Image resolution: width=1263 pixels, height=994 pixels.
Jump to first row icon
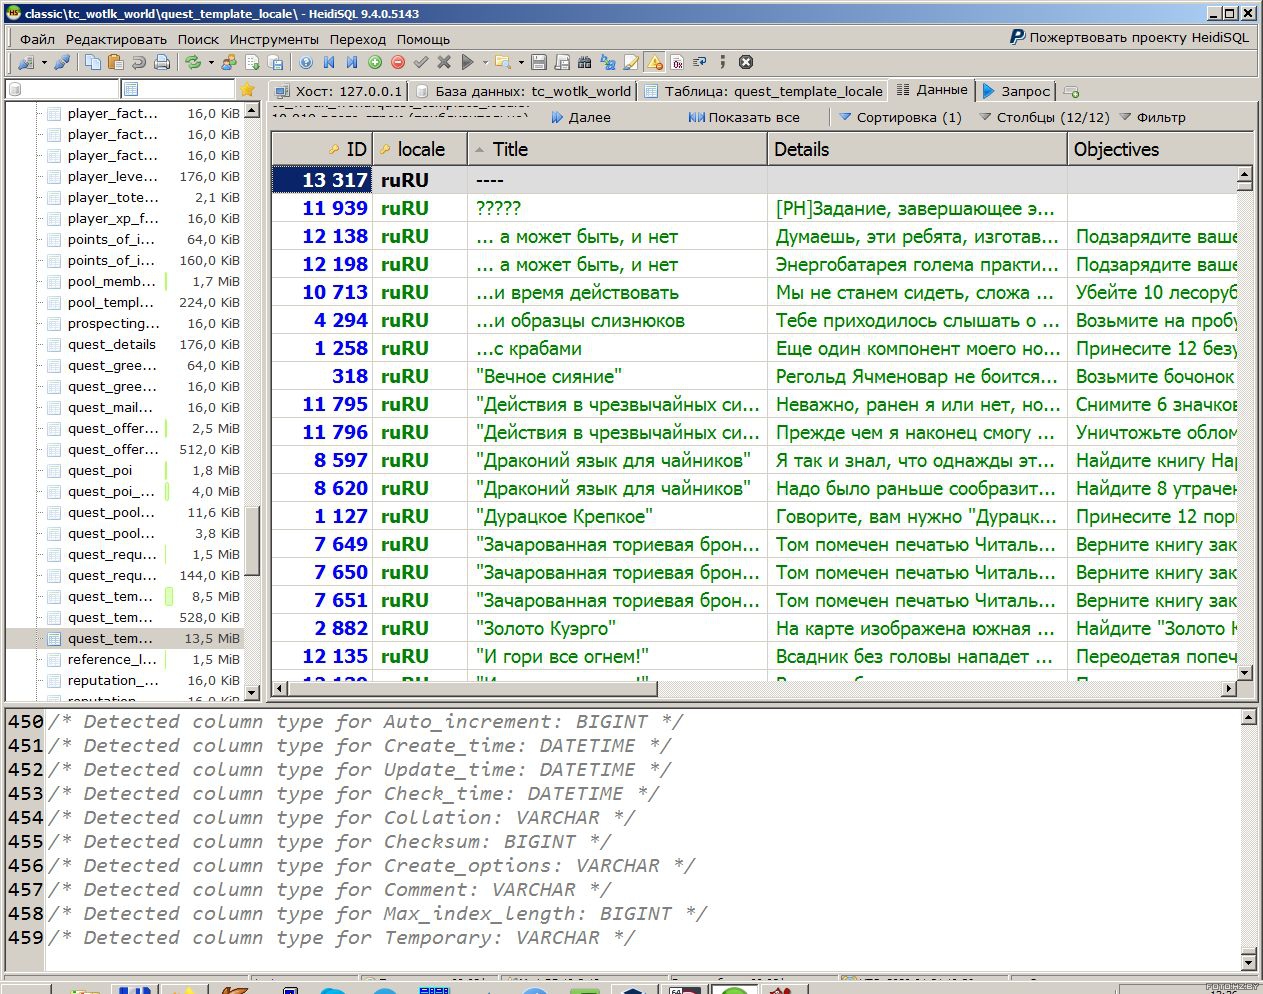329,62
